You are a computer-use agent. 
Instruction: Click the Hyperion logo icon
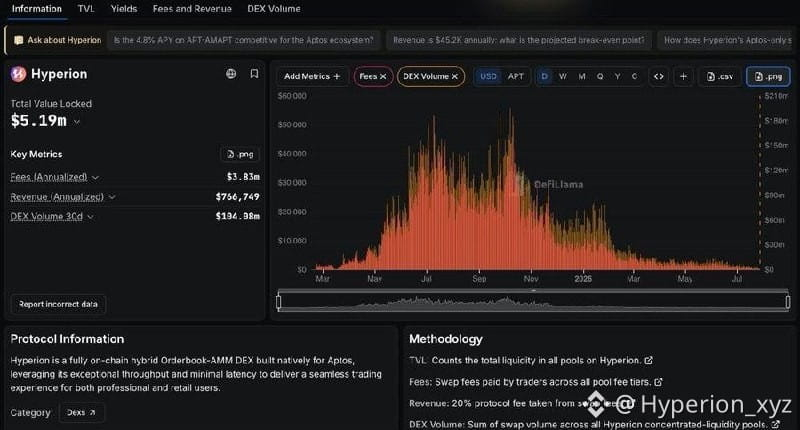tap(18, 74)
